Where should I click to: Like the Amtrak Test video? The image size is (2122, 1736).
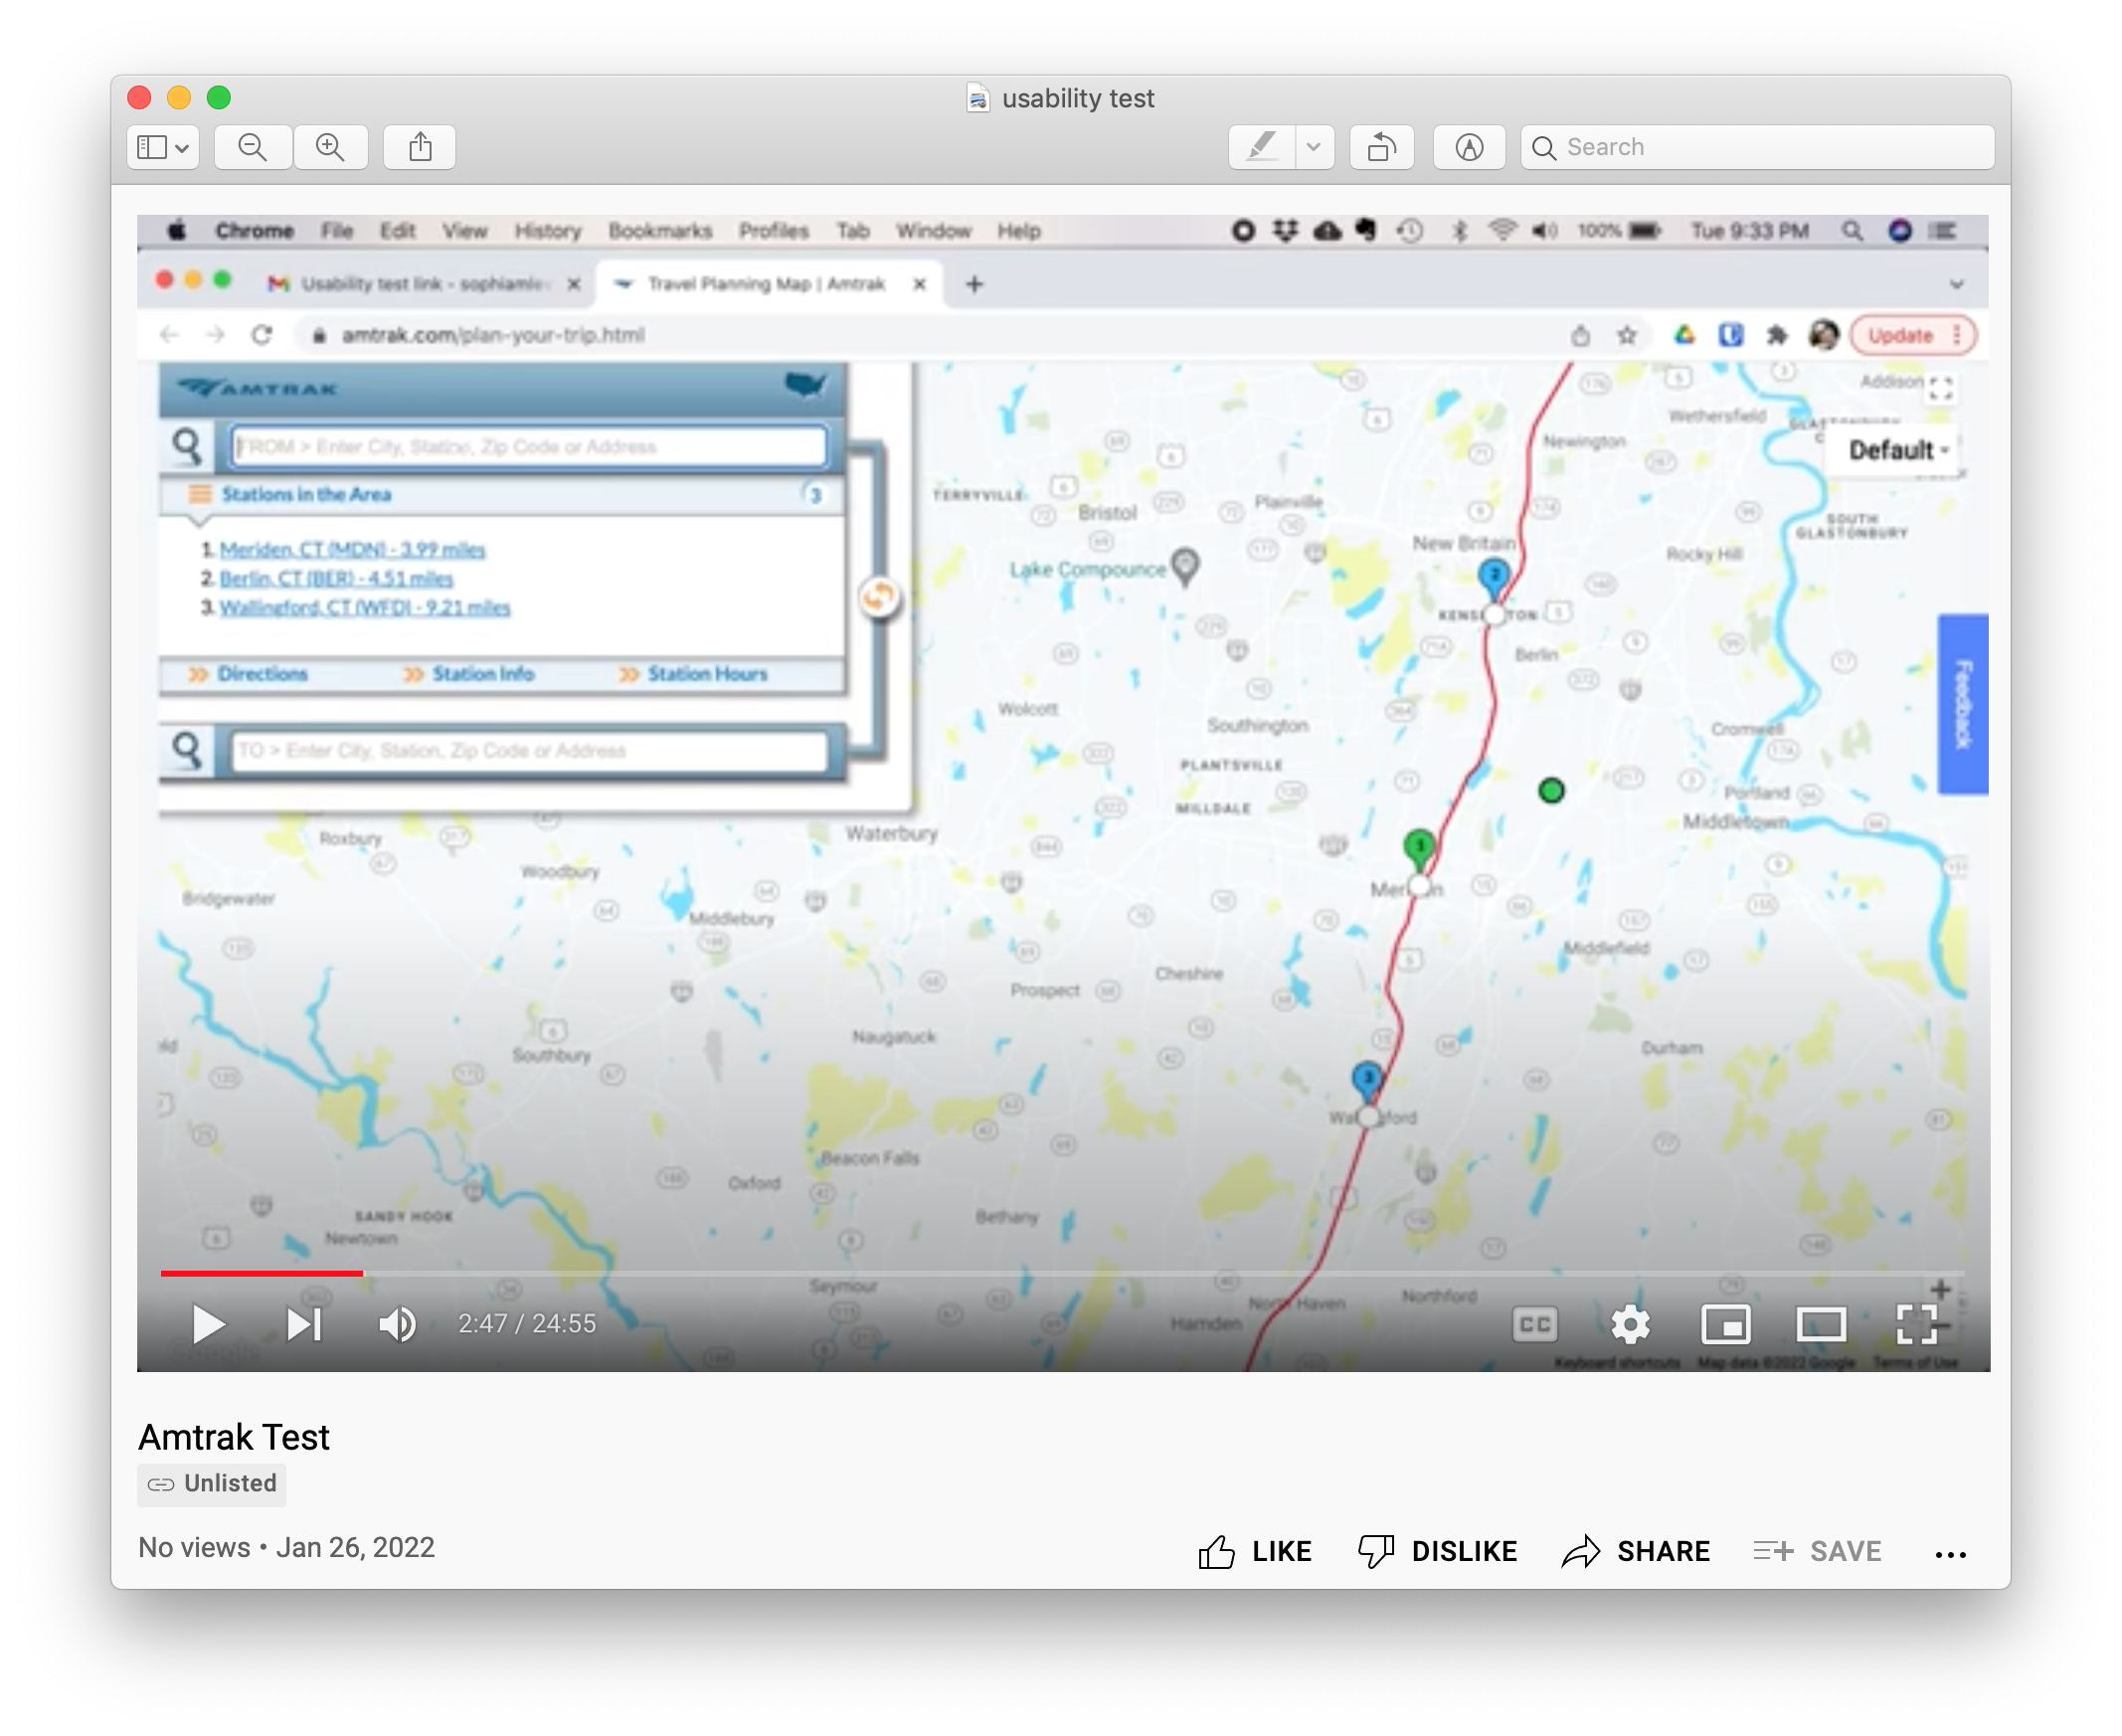[x=1255, y=1551]
